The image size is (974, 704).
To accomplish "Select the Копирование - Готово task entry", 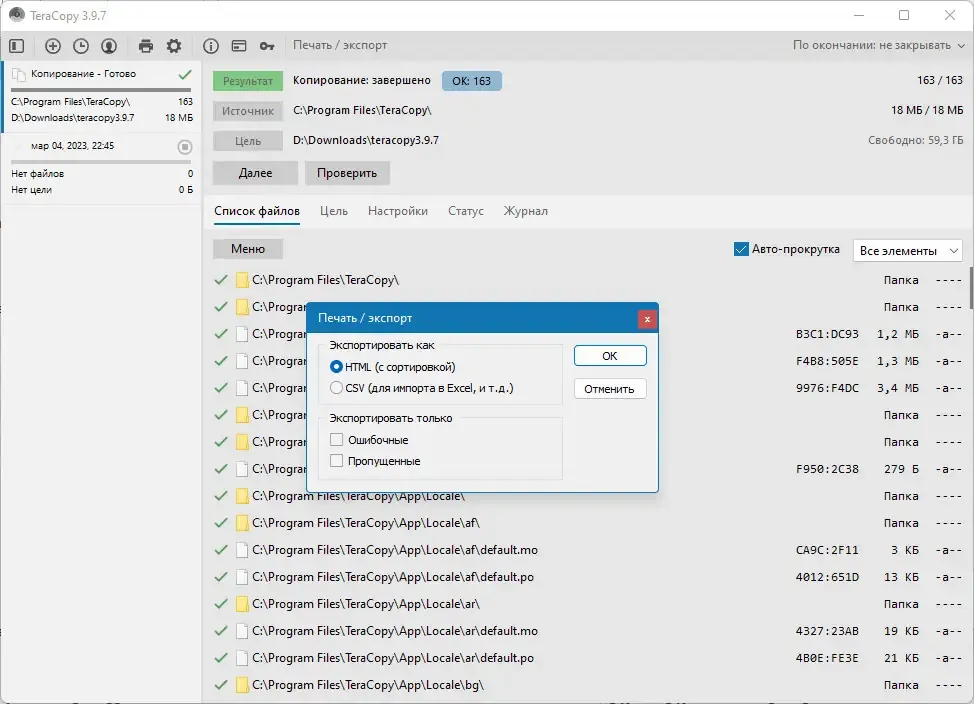I will [x=101, y=97].
